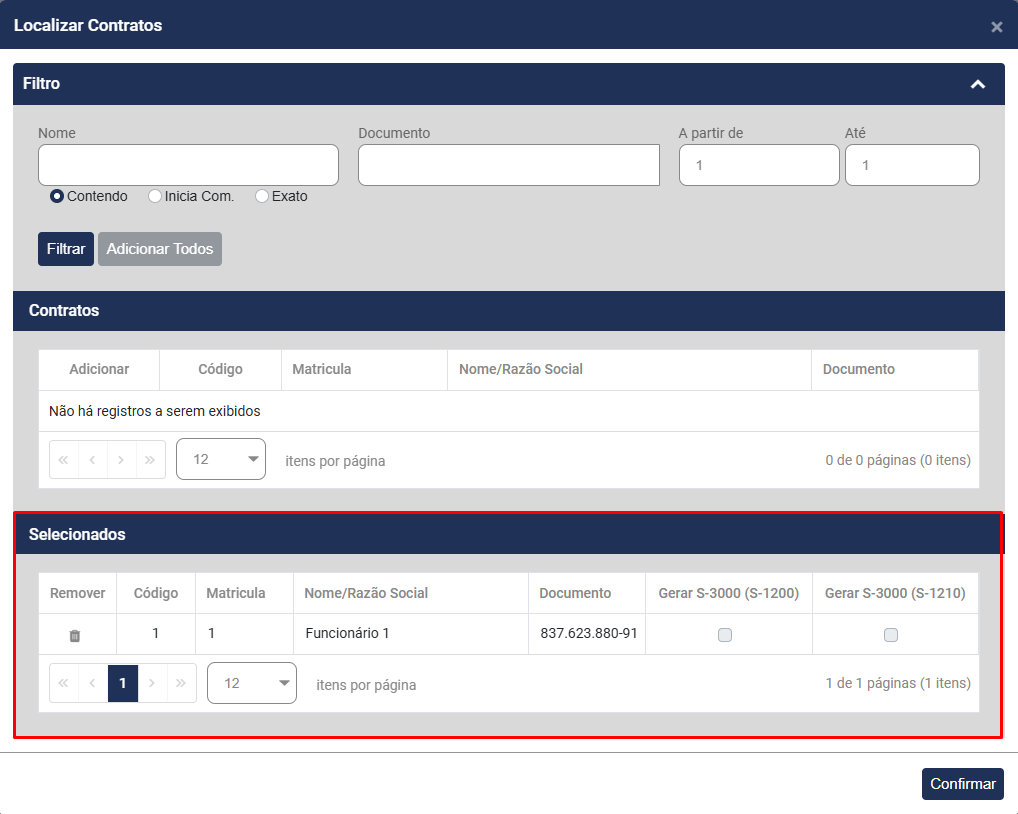Click Selecionados Remover column header
The image size is (1018, 814).
[77, 593]
